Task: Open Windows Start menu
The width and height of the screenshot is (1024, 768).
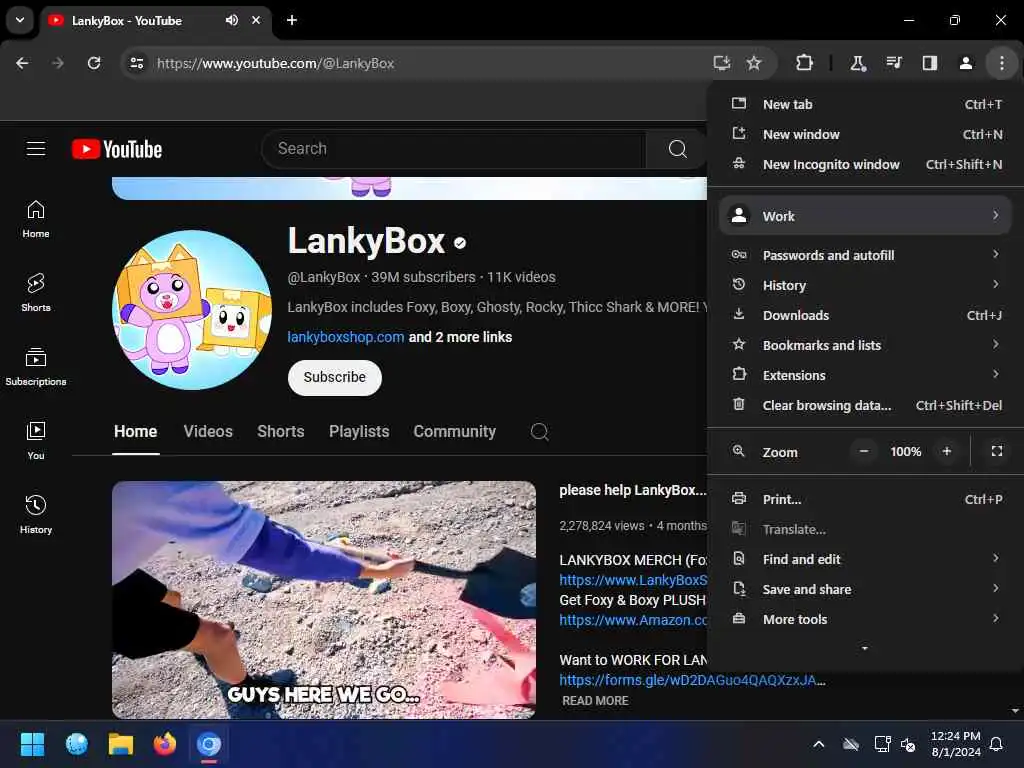Action: click(32, 744)
